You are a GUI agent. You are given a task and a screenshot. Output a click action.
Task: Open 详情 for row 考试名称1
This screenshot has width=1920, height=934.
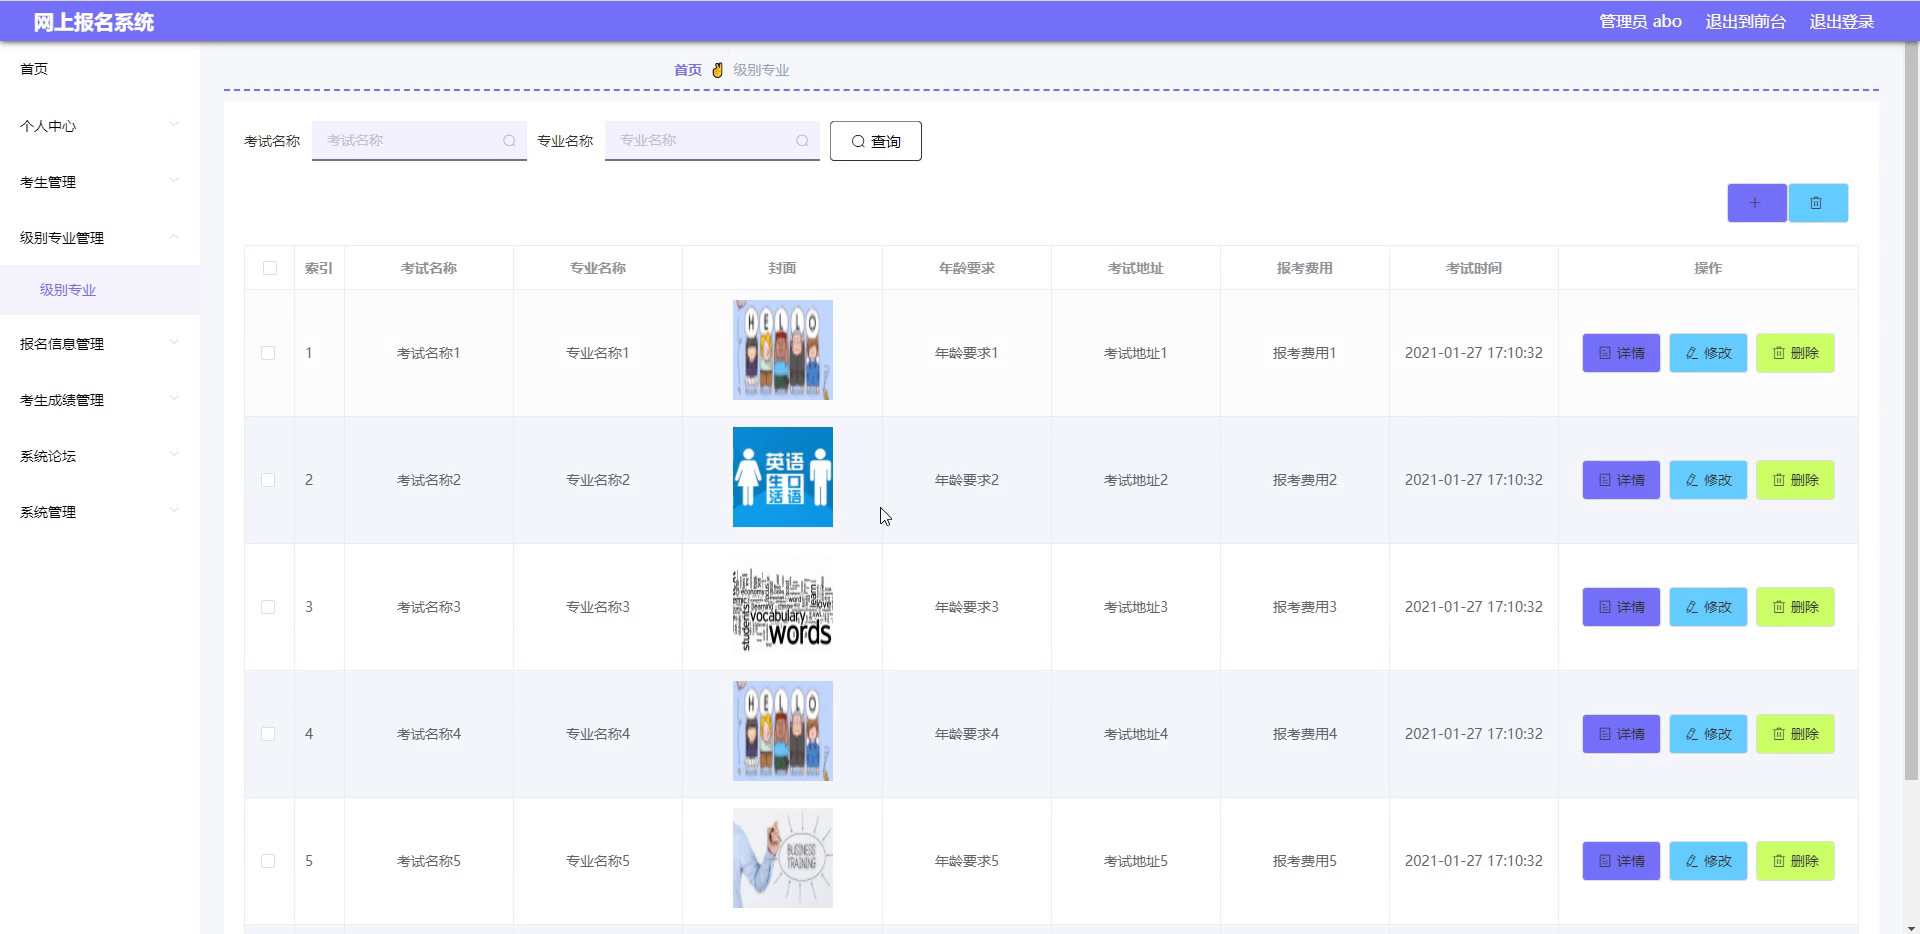1621,353
